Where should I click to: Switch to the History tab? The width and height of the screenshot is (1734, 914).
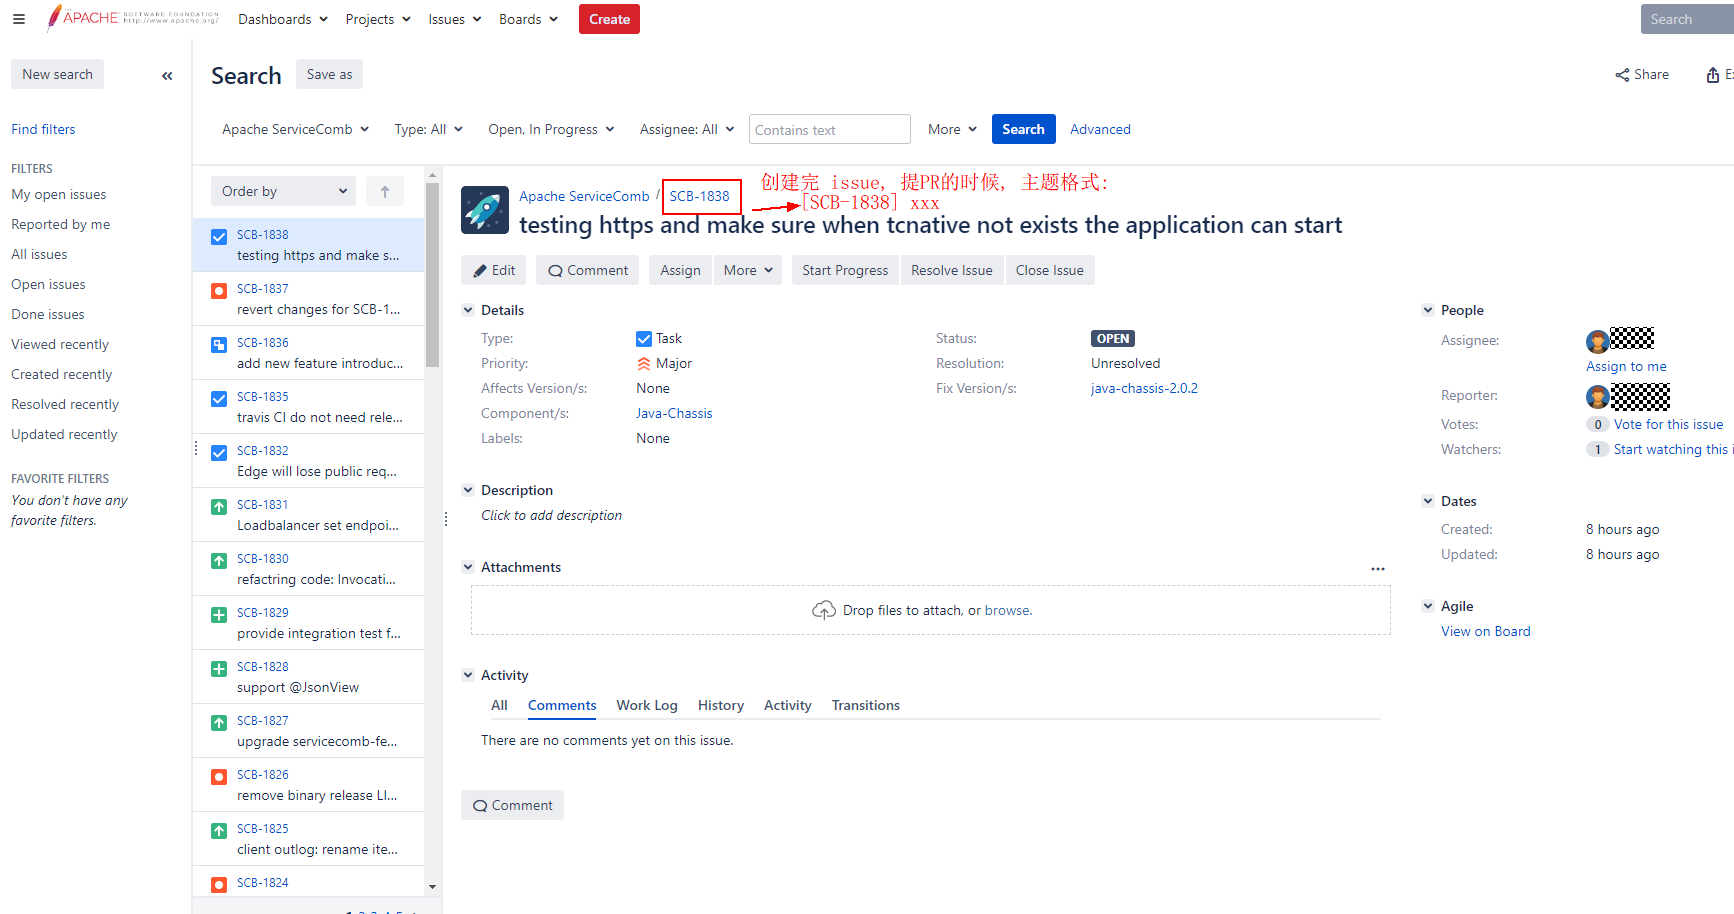[x=721, y=705]
